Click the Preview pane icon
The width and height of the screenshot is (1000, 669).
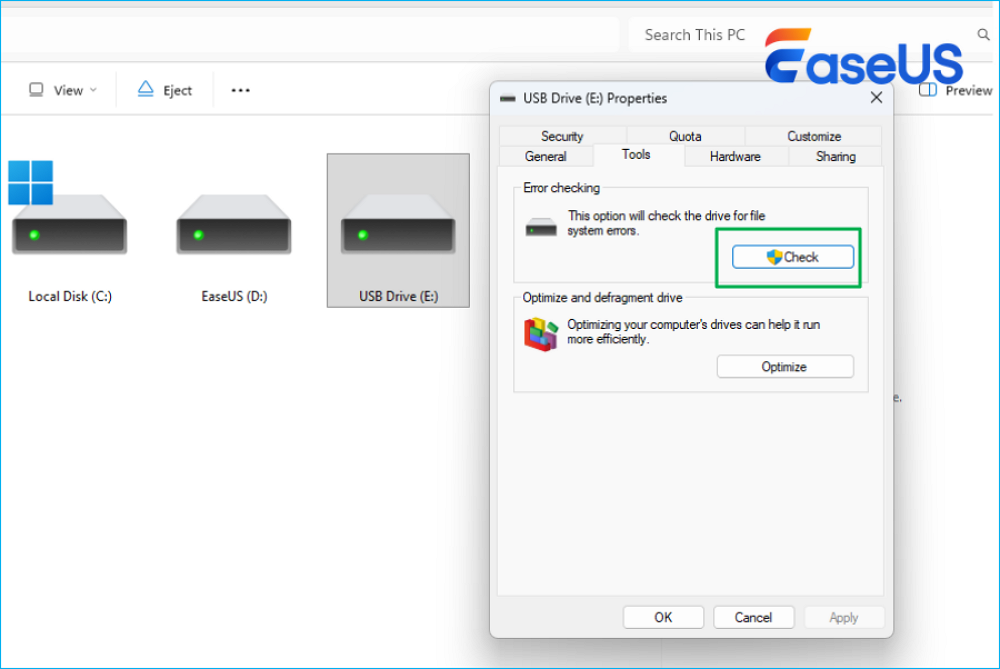click(927, 90)
